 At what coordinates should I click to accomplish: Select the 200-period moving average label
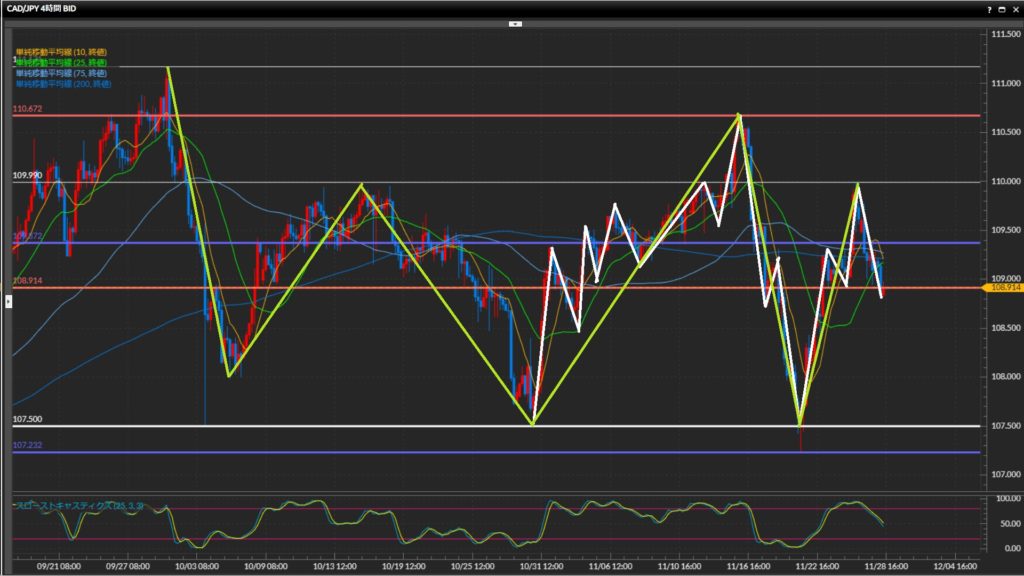pos(62,84)
